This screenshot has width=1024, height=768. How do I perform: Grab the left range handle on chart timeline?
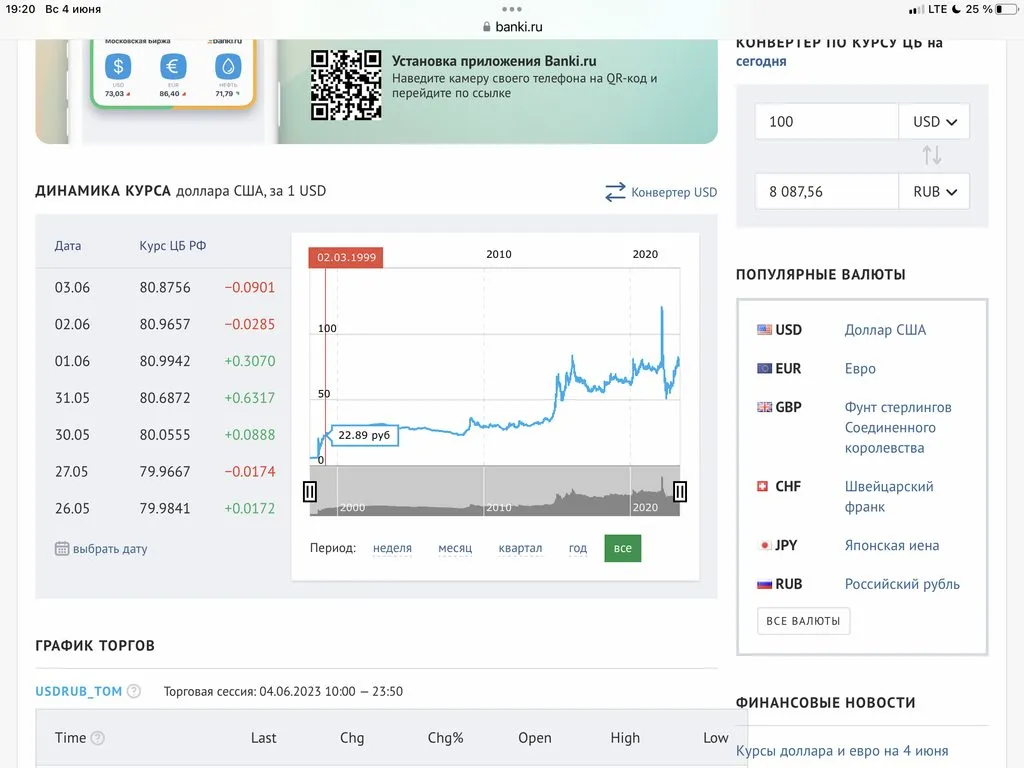tap(310, 491)
